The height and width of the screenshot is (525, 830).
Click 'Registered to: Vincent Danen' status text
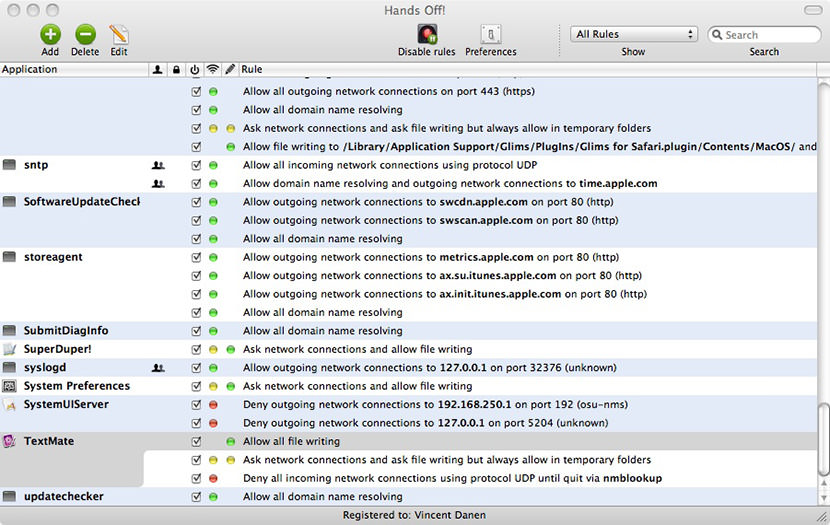pyautogui.click(x=414, y=515)
